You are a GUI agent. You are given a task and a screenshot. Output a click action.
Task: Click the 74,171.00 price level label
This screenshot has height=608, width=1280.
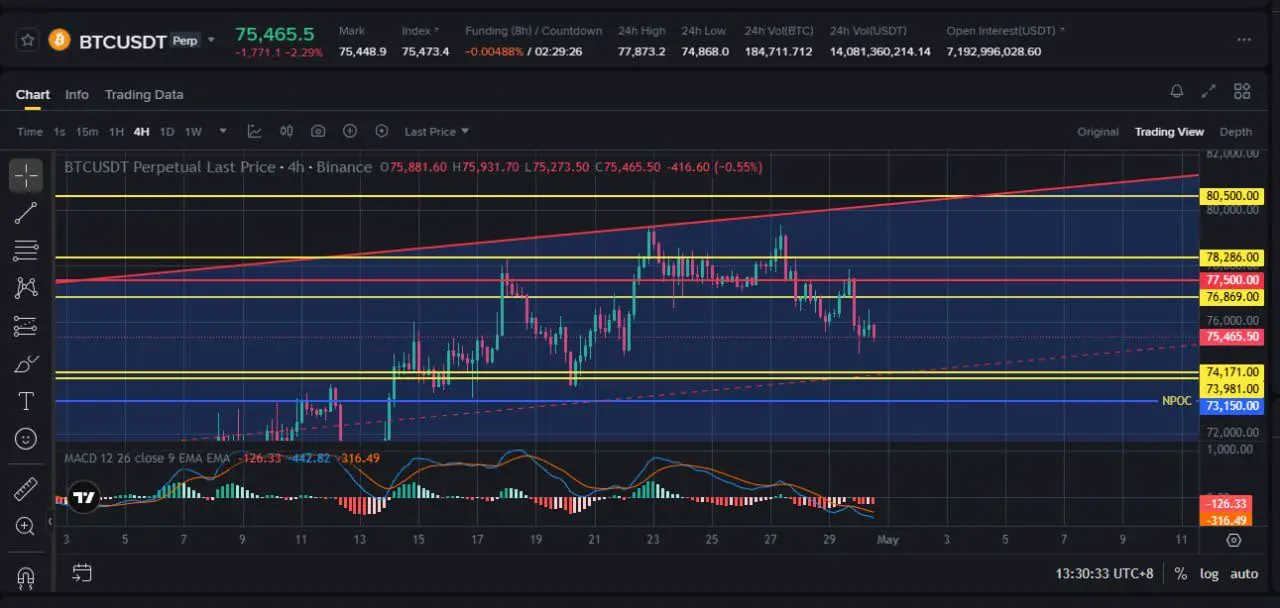(1233, 372)
